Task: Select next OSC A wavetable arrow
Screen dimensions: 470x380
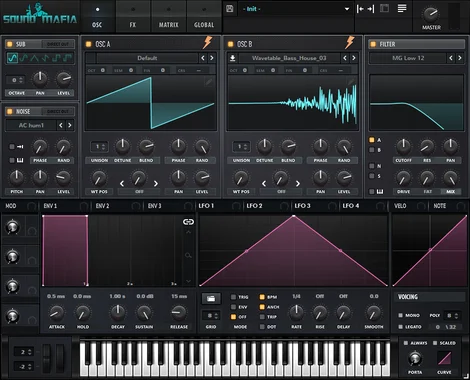Action: (212, 58)
